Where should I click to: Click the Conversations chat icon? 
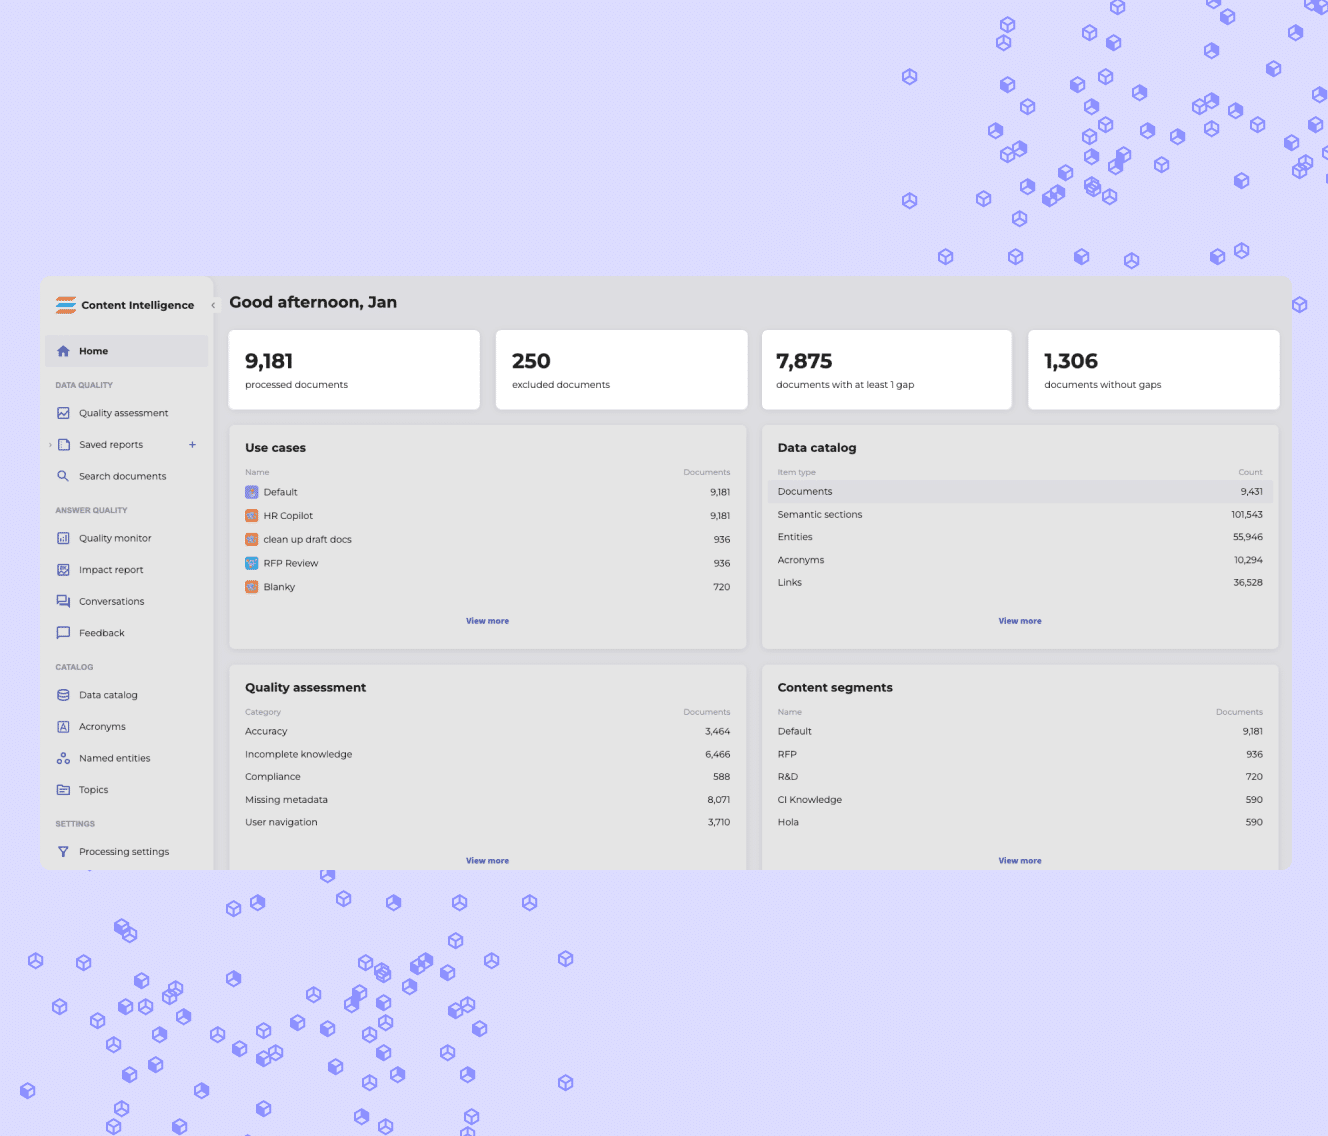63,602
